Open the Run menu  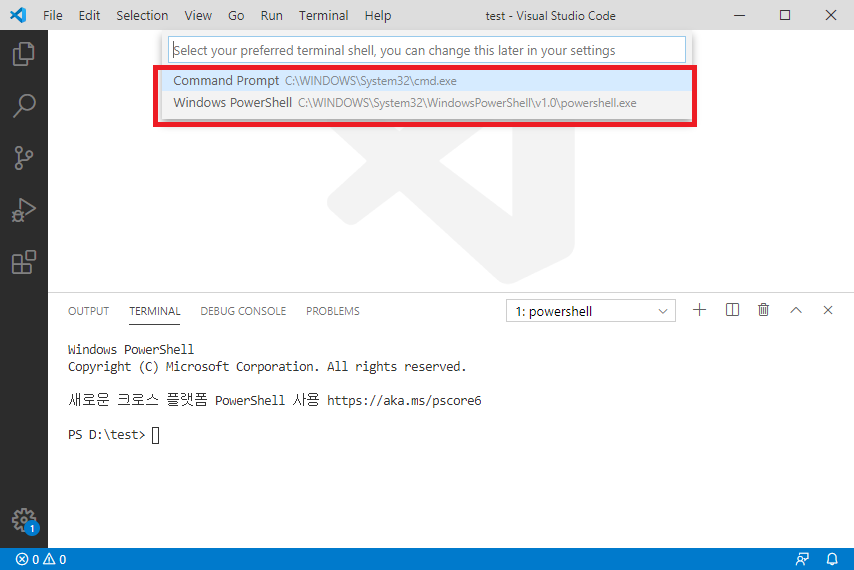pyautogui.click(x=271, y=16)
